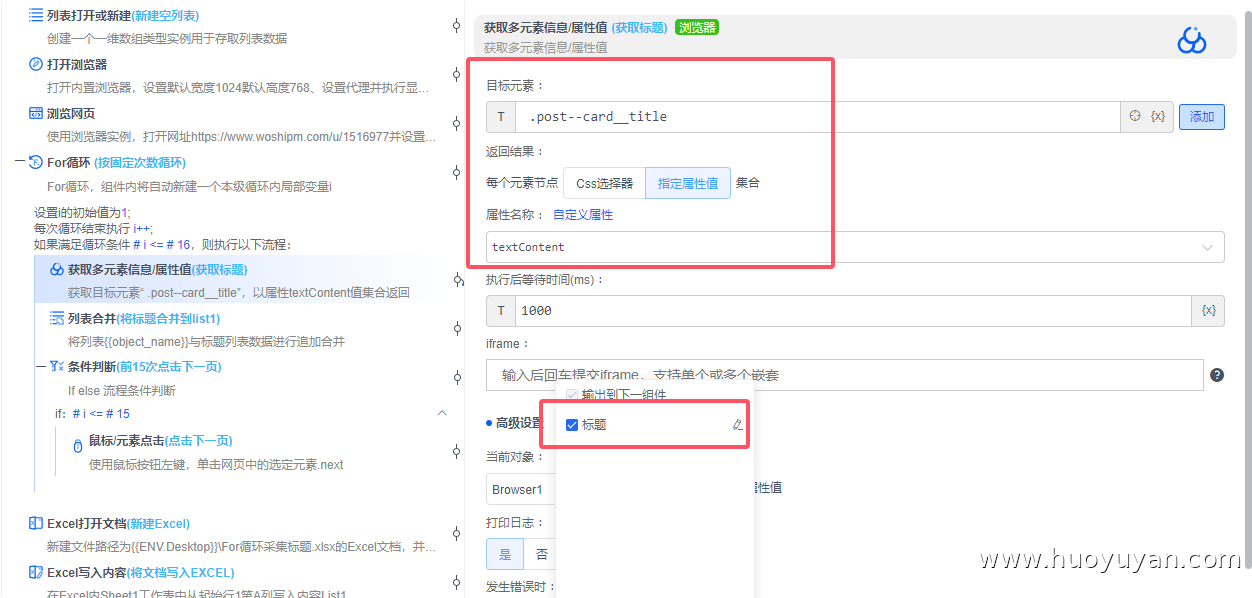Click the (前15次点击下一页) step label

pos(170,367)
